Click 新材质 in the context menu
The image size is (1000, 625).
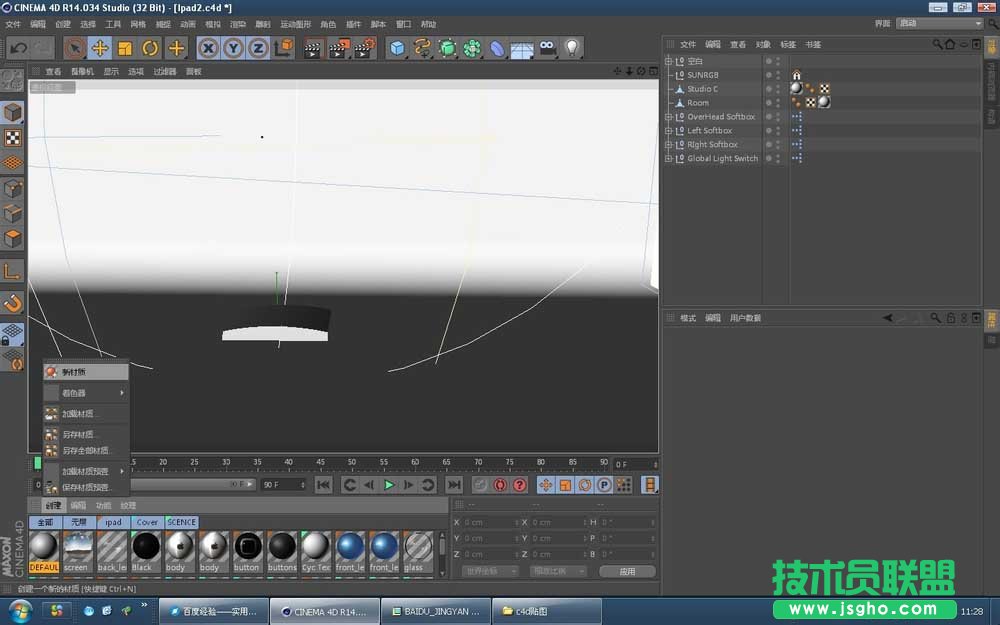72,371
